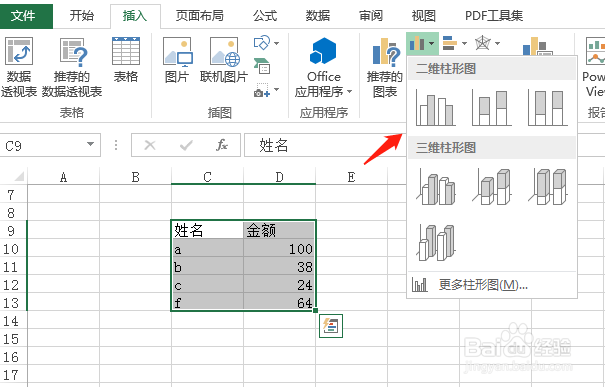The image size is (605, 387).
Task: Expand the Name Box dropdown
Action: [90, 144]
